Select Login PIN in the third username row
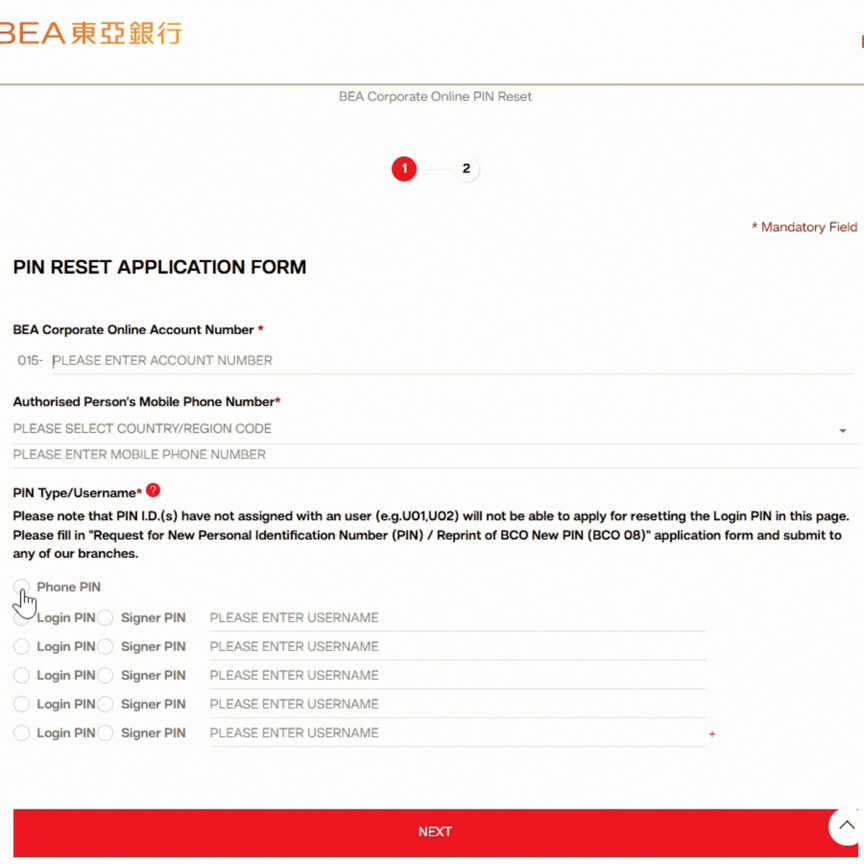 [21, 675]
